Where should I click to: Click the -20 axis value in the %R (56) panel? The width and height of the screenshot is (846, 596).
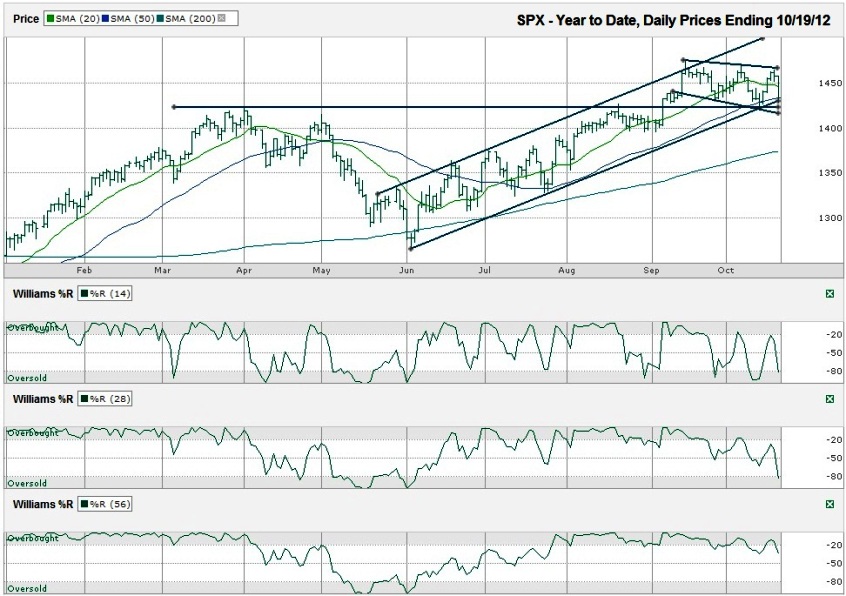click(x=834, y=545)
